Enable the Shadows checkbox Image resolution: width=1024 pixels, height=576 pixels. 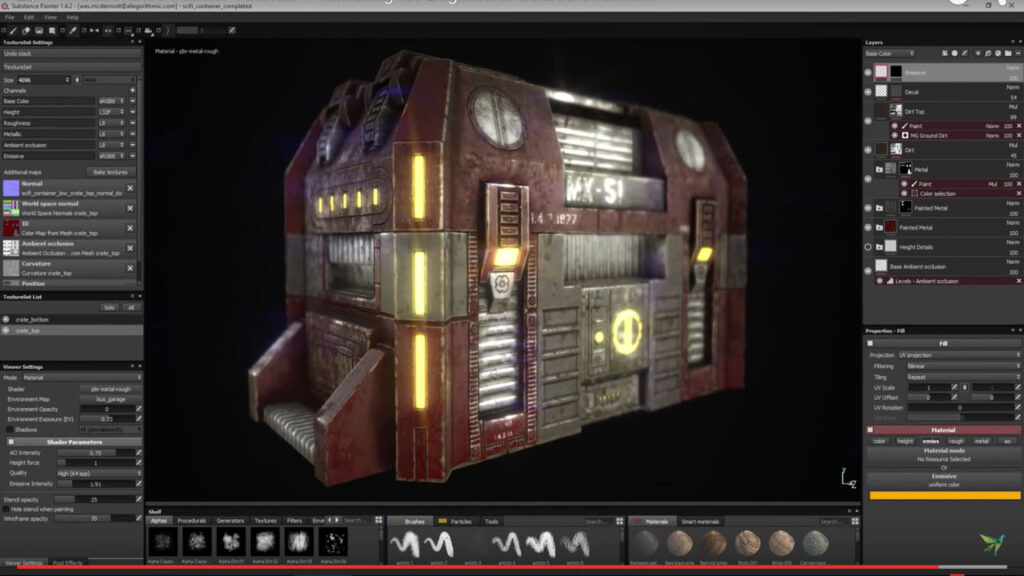click(x=9, y=430)
